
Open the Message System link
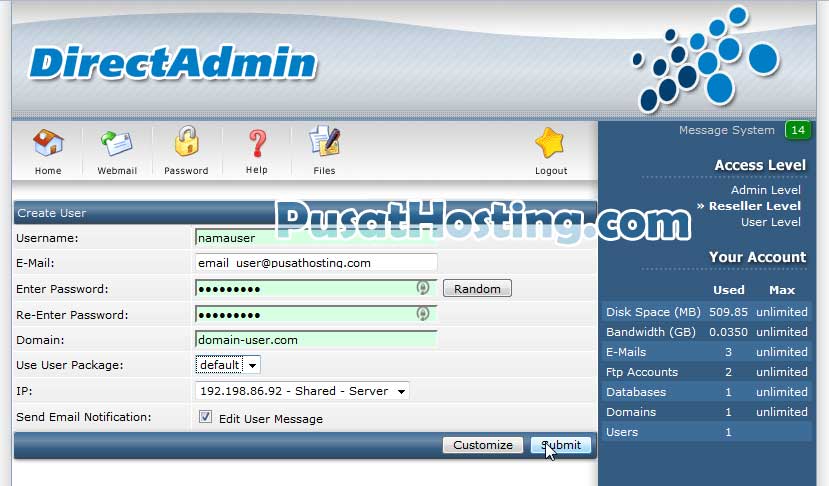click(x=726, y=130)
